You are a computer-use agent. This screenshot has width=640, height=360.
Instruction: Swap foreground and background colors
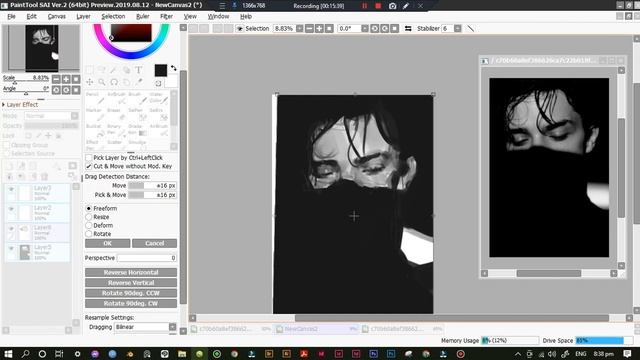(x=173, y=68)
